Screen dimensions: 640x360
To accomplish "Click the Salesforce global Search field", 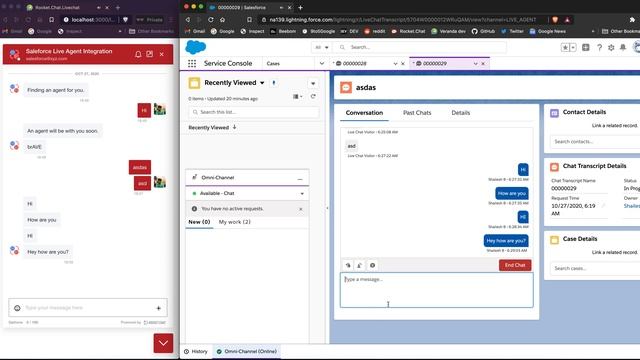I will pos(421,47).
